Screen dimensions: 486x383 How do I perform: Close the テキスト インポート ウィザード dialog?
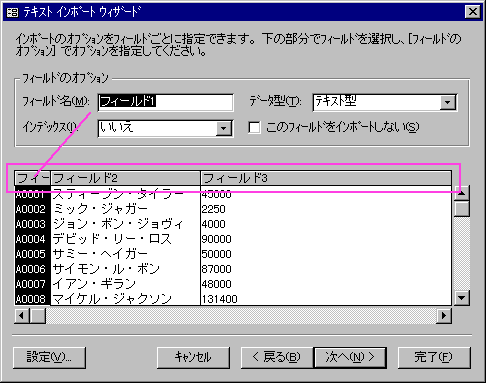473,12
